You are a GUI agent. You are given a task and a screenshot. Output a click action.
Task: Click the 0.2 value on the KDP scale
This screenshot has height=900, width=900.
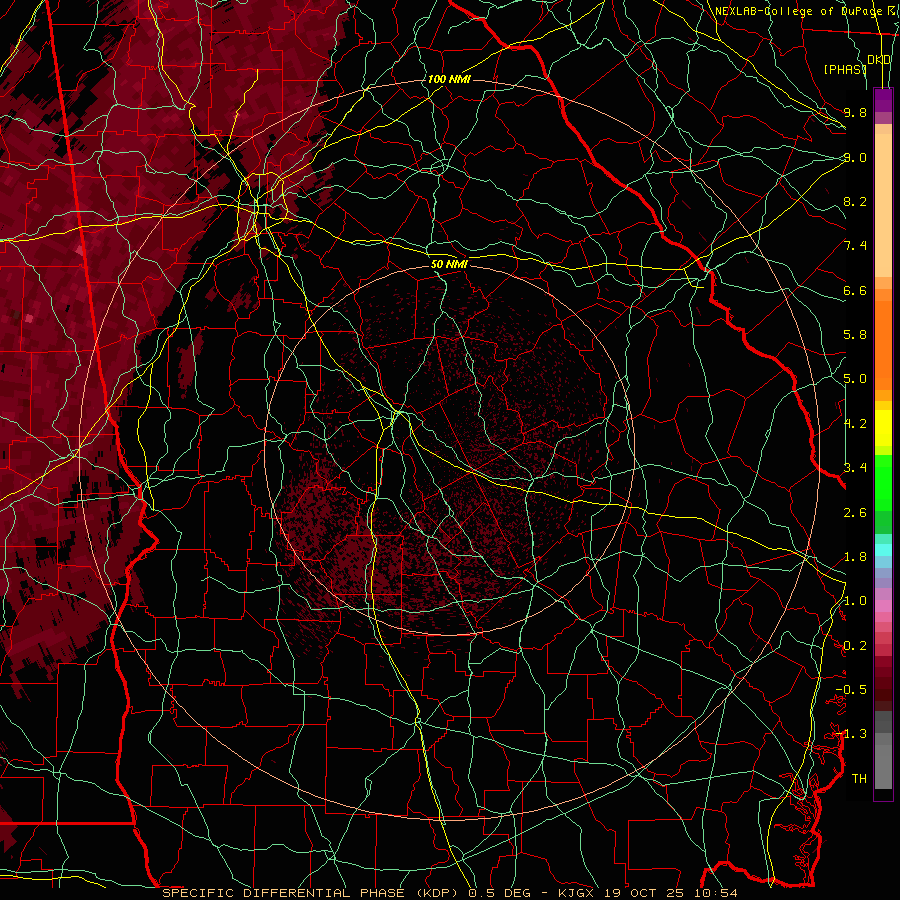click(x=855, y=646)
